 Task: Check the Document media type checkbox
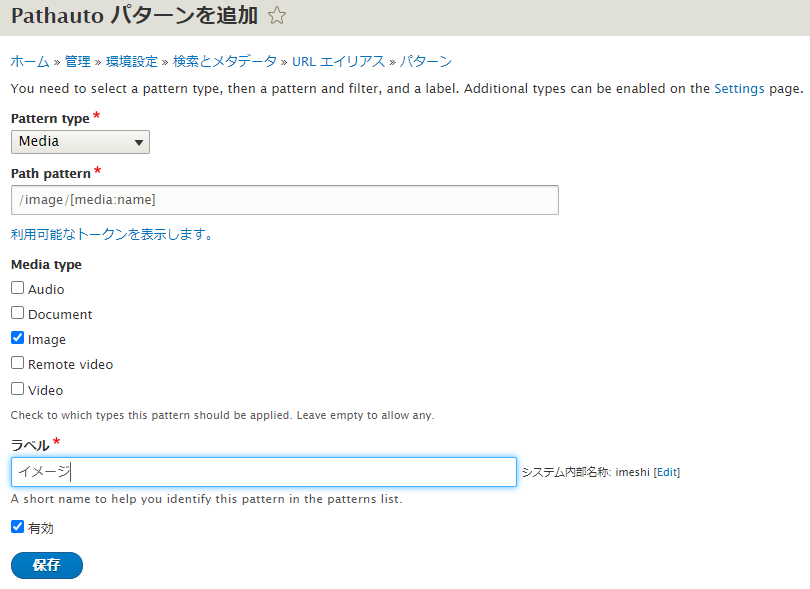pyautogui.click(x=18, y=313)
